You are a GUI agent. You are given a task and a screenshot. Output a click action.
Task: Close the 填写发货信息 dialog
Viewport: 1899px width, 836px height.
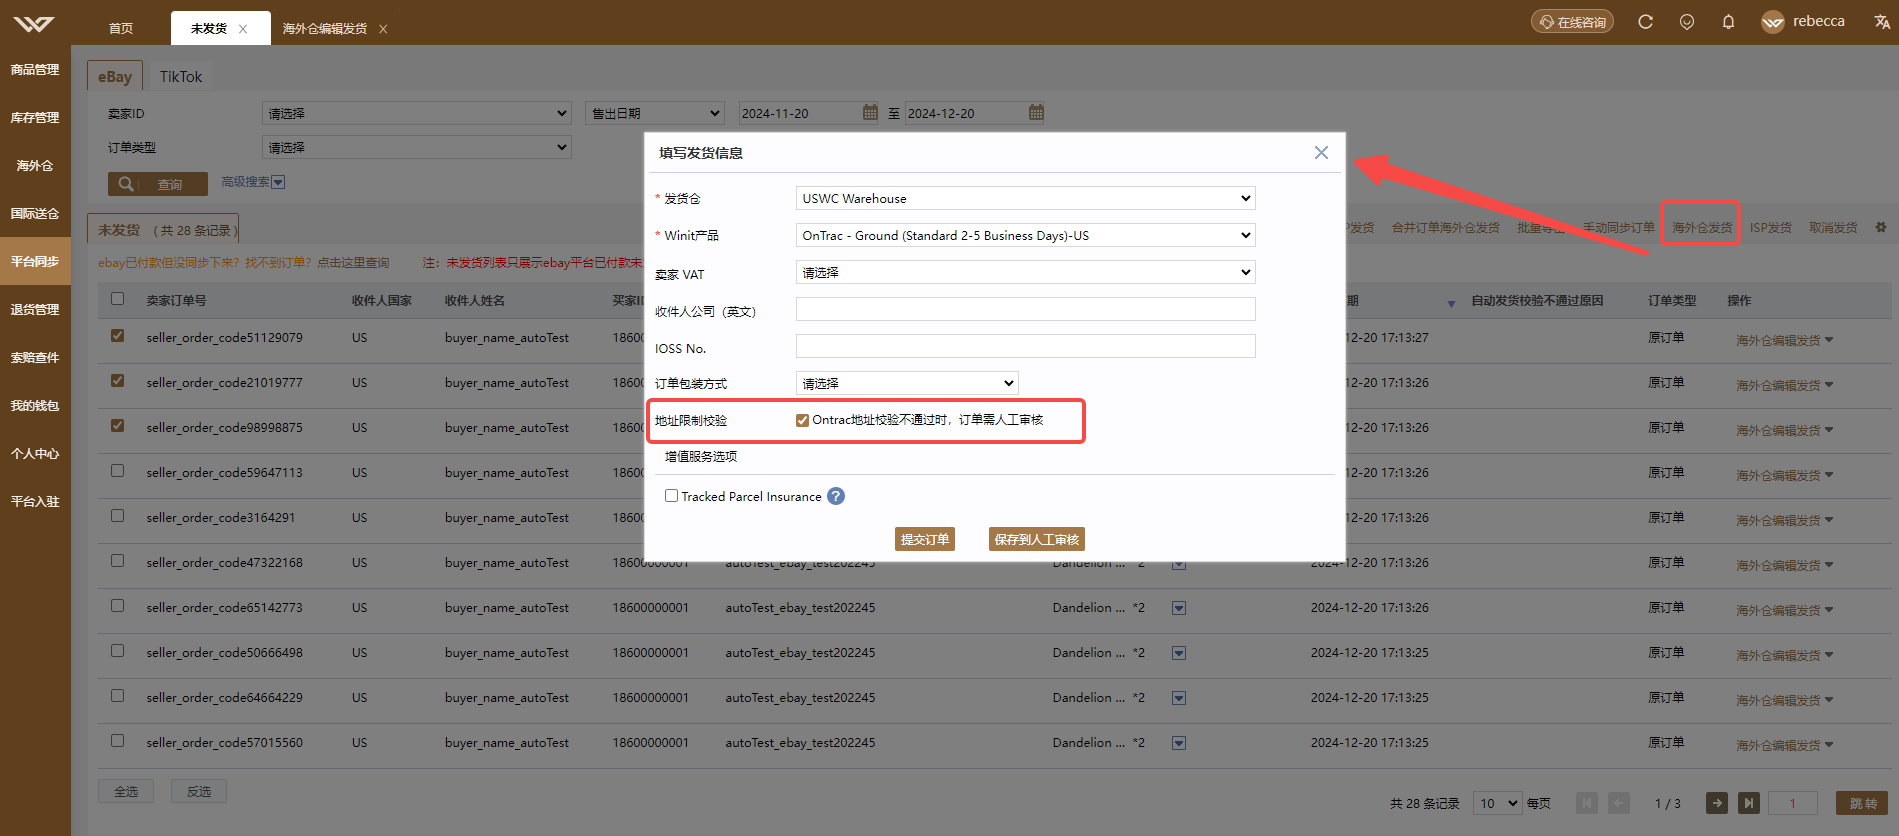1321,152
